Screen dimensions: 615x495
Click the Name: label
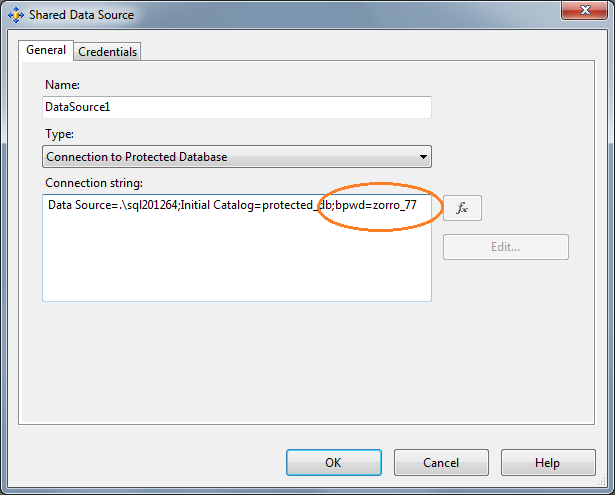tap(62, 85)
